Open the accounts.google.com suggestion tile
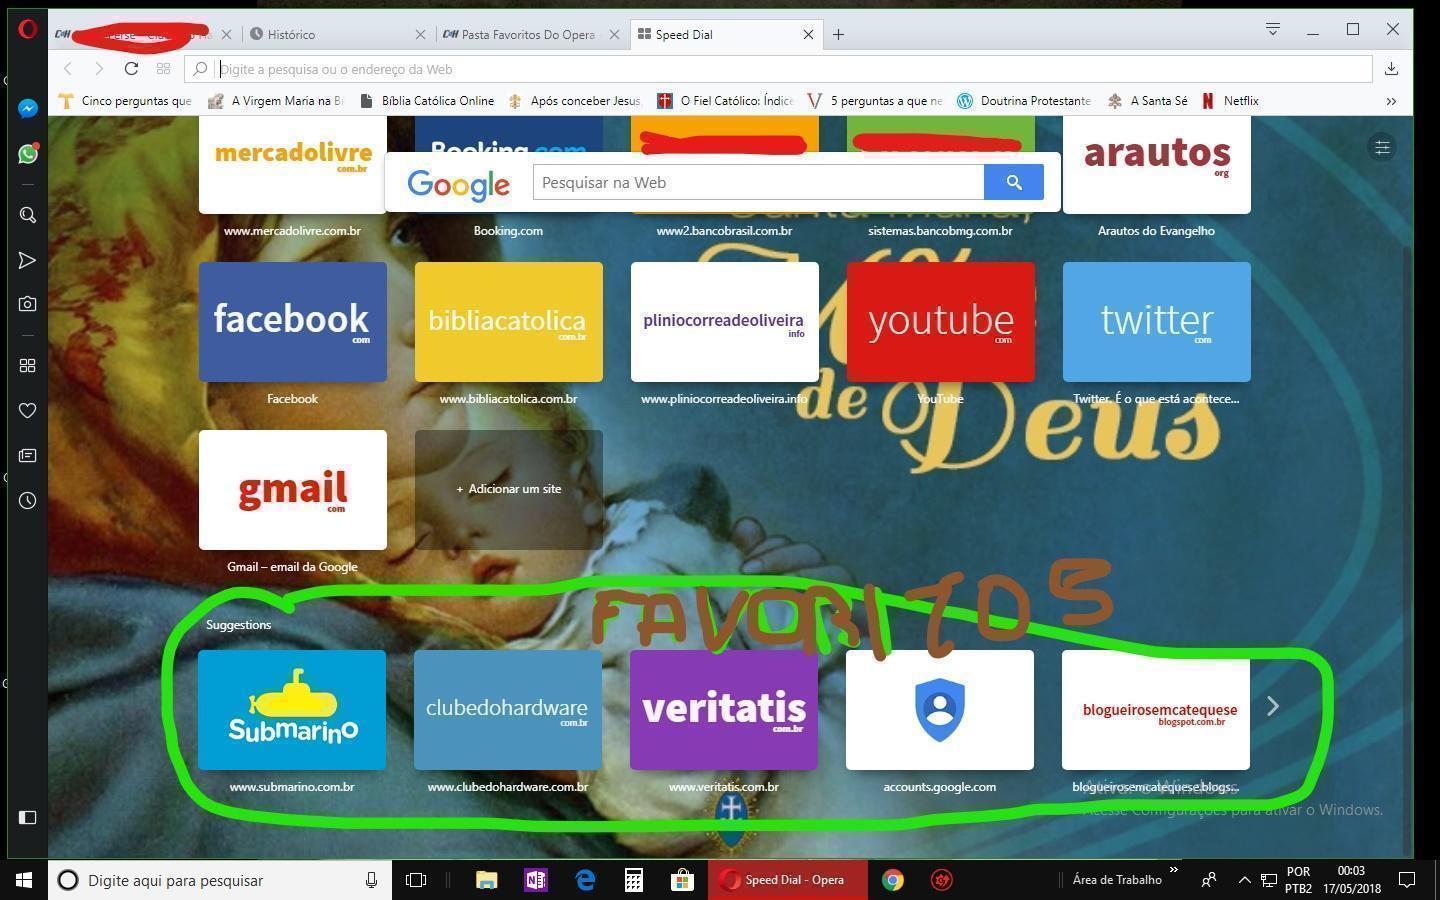The height and width of the screenshot is (900, 1440). 940,710
